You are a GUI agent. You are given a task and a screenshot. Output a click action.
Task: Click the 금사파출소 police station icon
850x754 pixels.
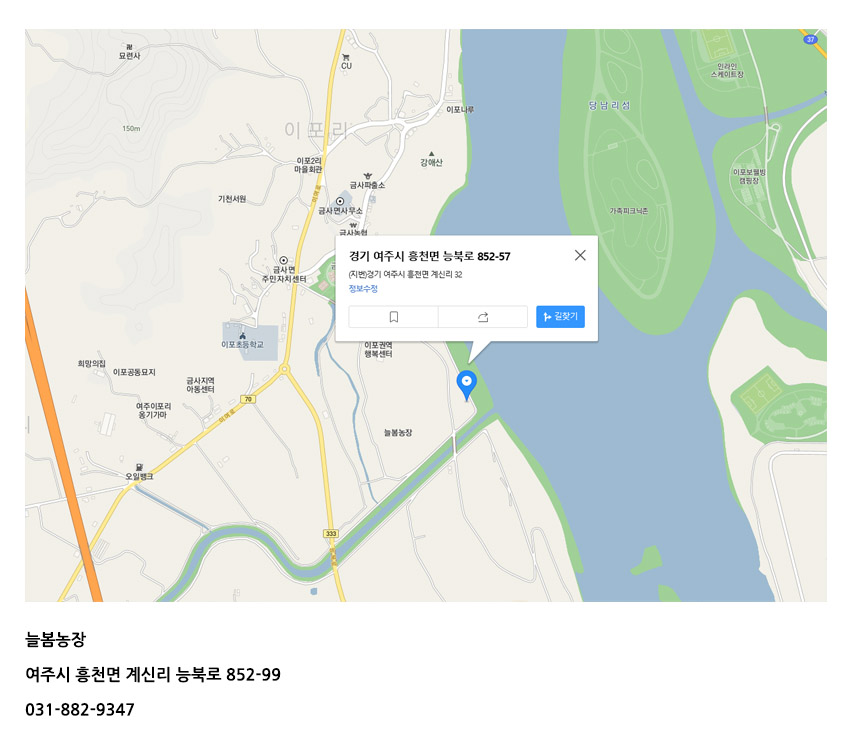368,176
